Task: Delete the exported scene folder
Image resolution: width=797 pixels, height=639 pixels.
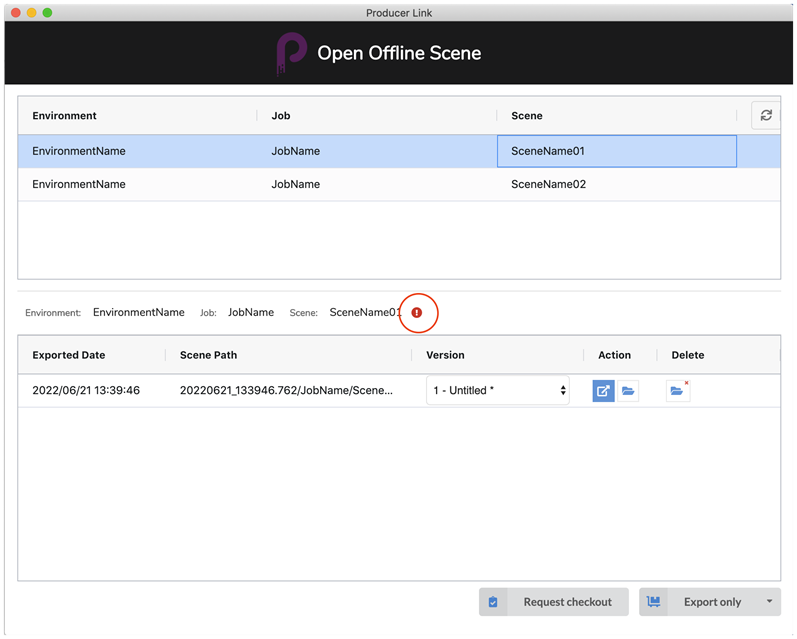Action: click(678, 391)
